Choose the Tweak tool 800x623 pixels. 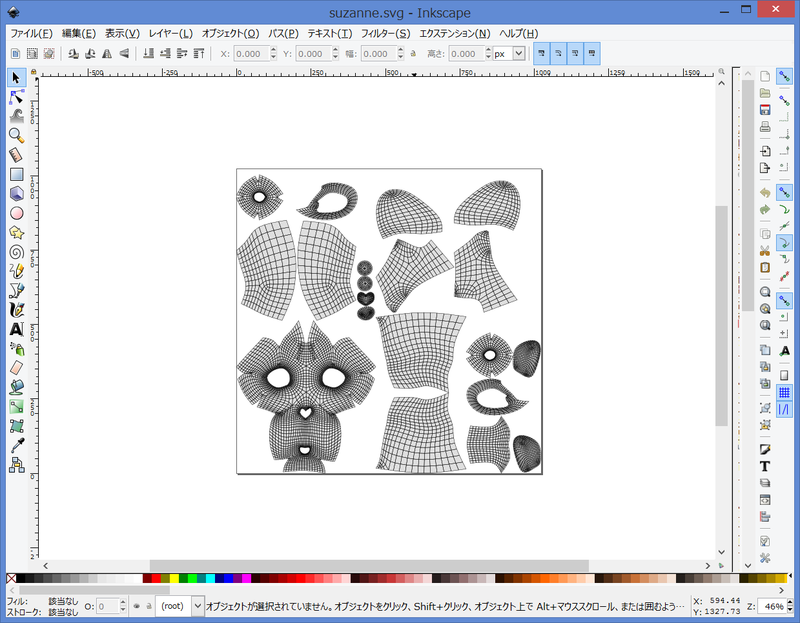(x=16, y=116)
